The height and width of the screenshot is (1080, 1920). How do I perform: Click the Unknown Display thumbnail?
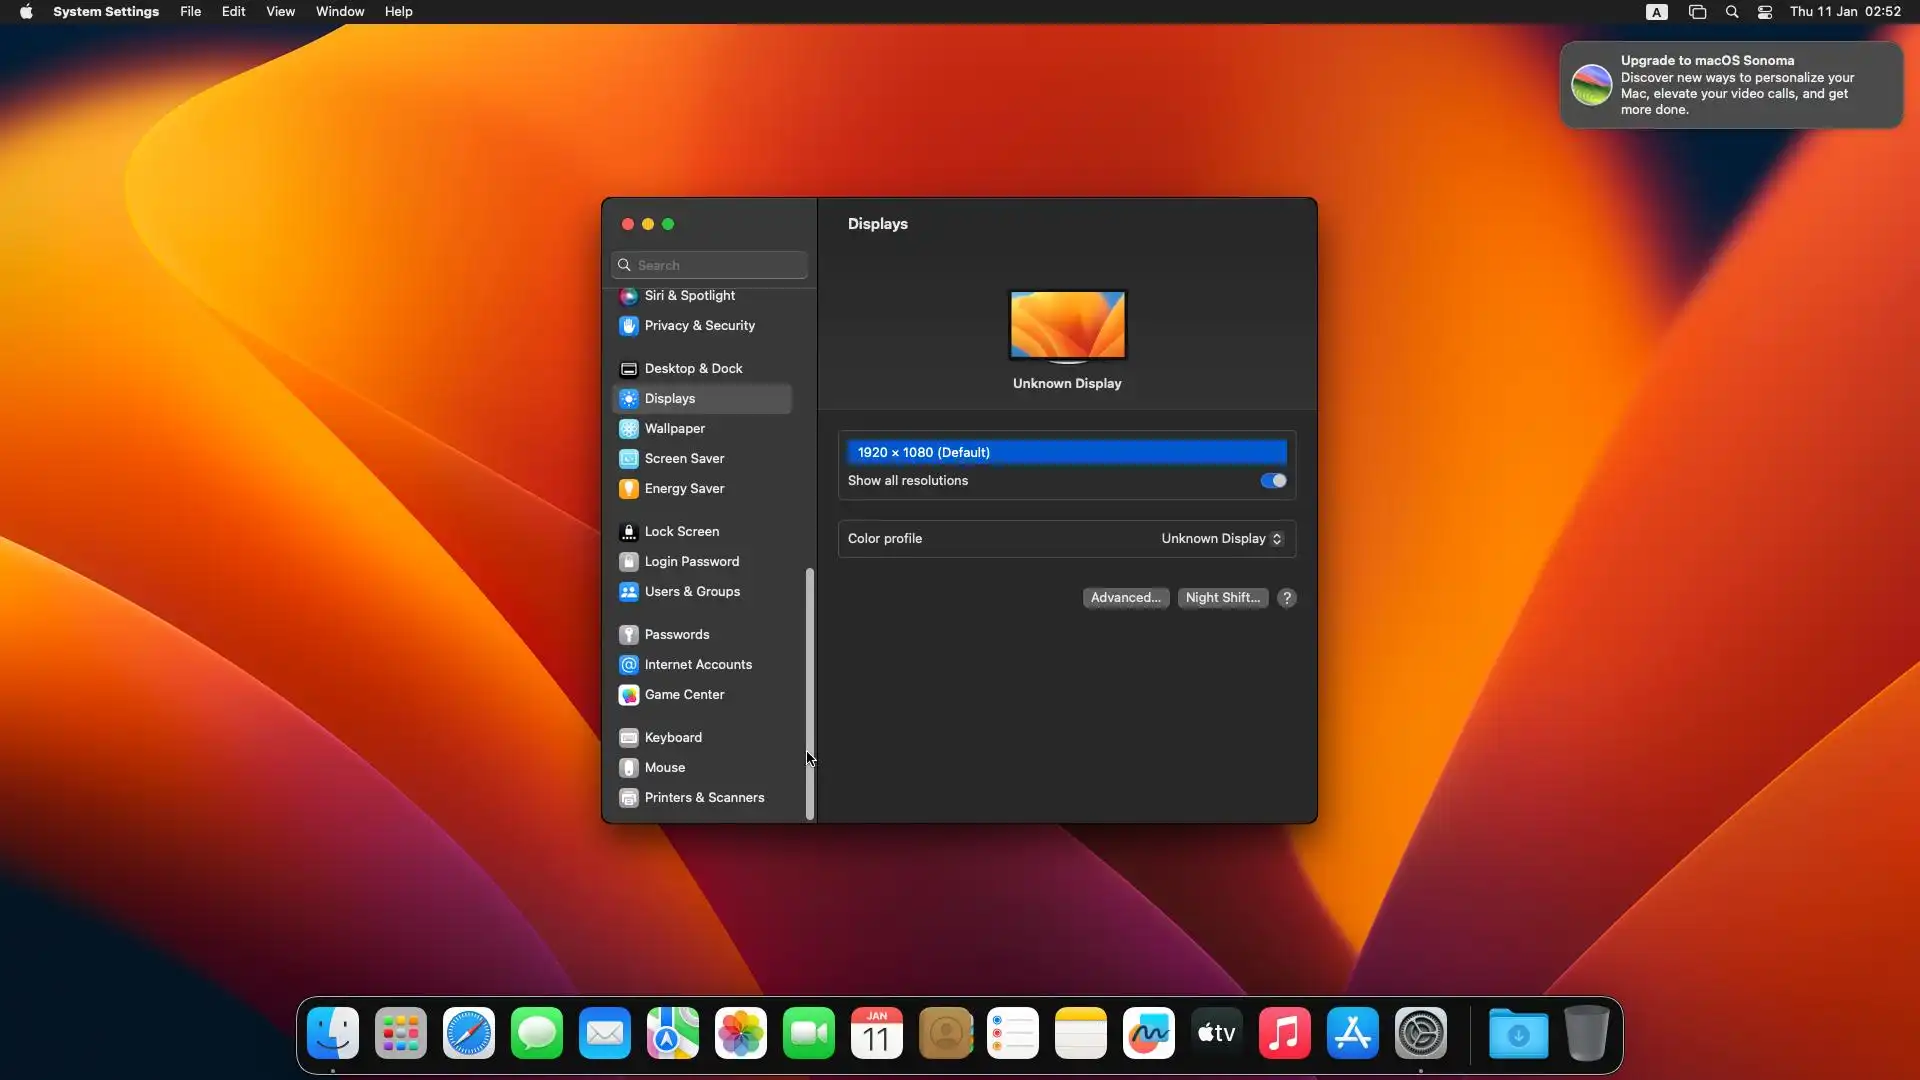point(1067,326)
